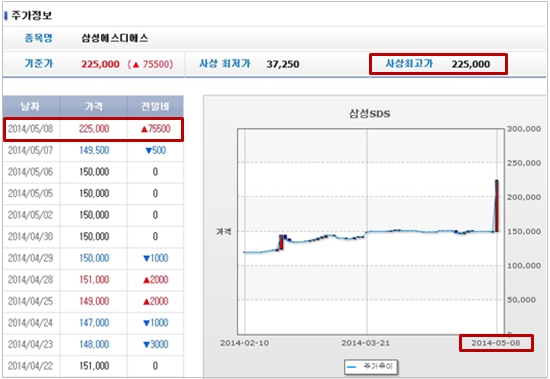The width and height of the screenshot is (550, 379).
Task: Select the 2014/04/23 date cell
Action: [x=31, y=344]
